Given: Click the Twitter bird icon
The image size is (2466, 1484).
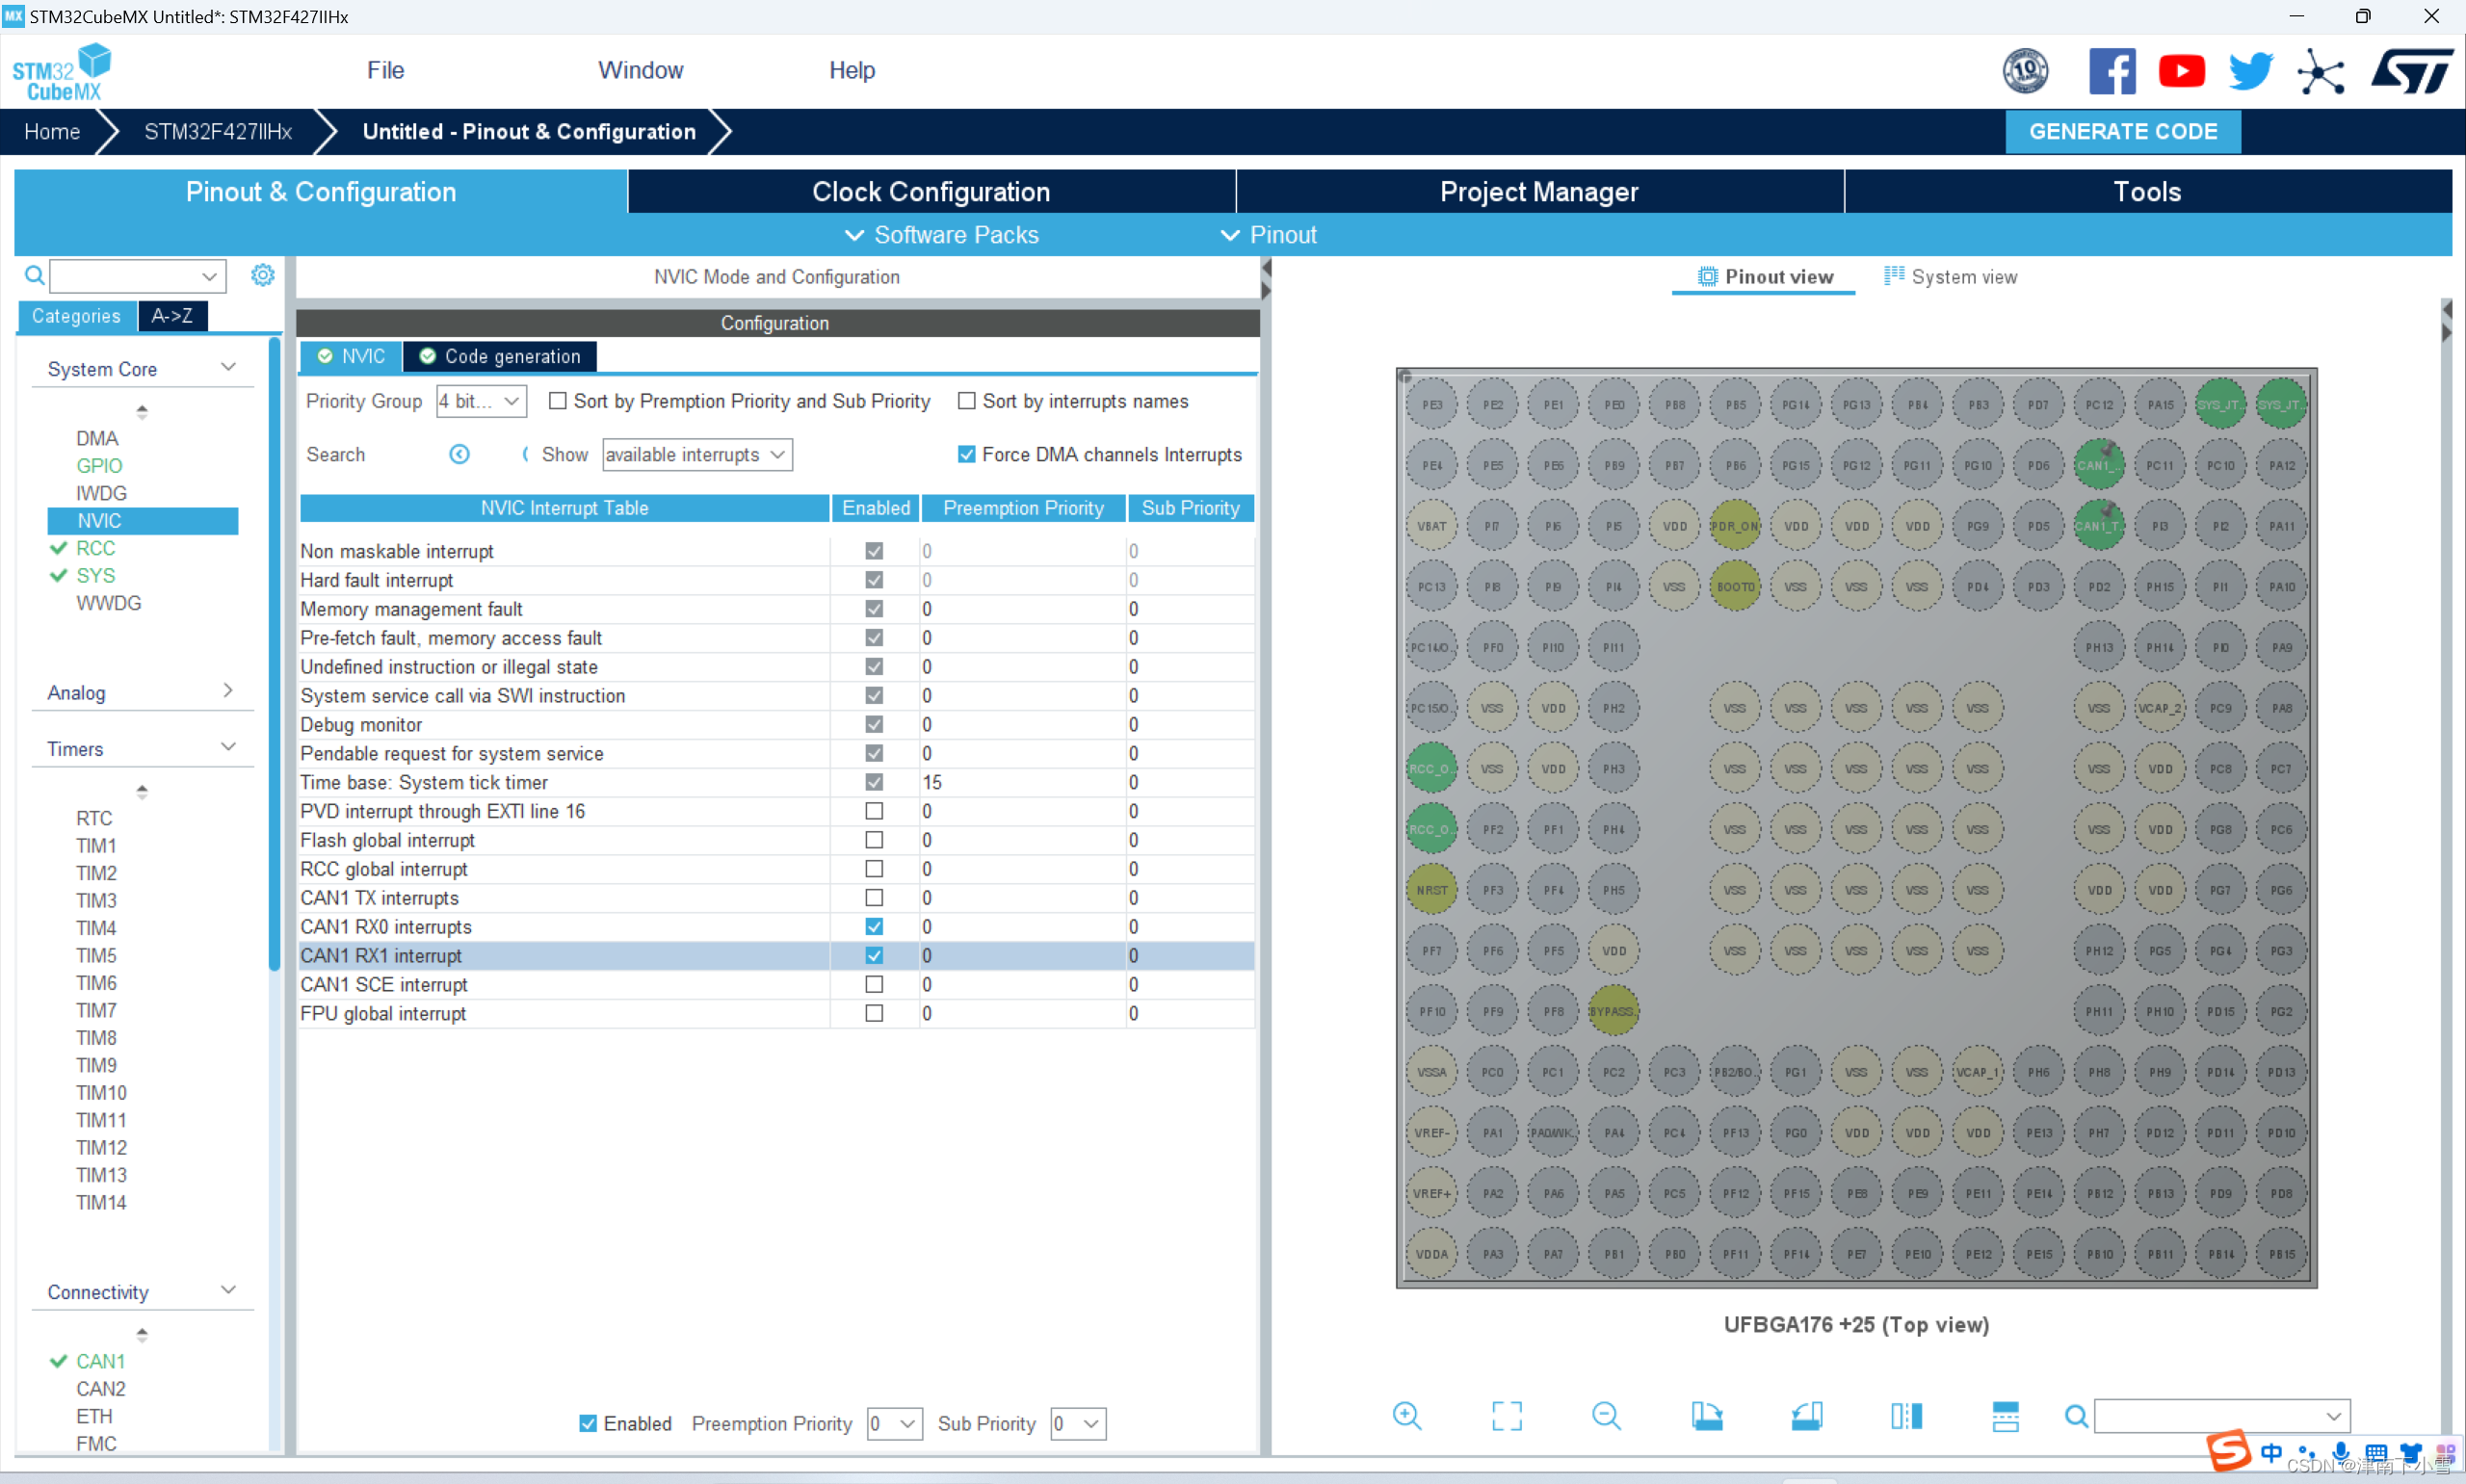Looking at the screenshot, I should [x=2250, y=71].
